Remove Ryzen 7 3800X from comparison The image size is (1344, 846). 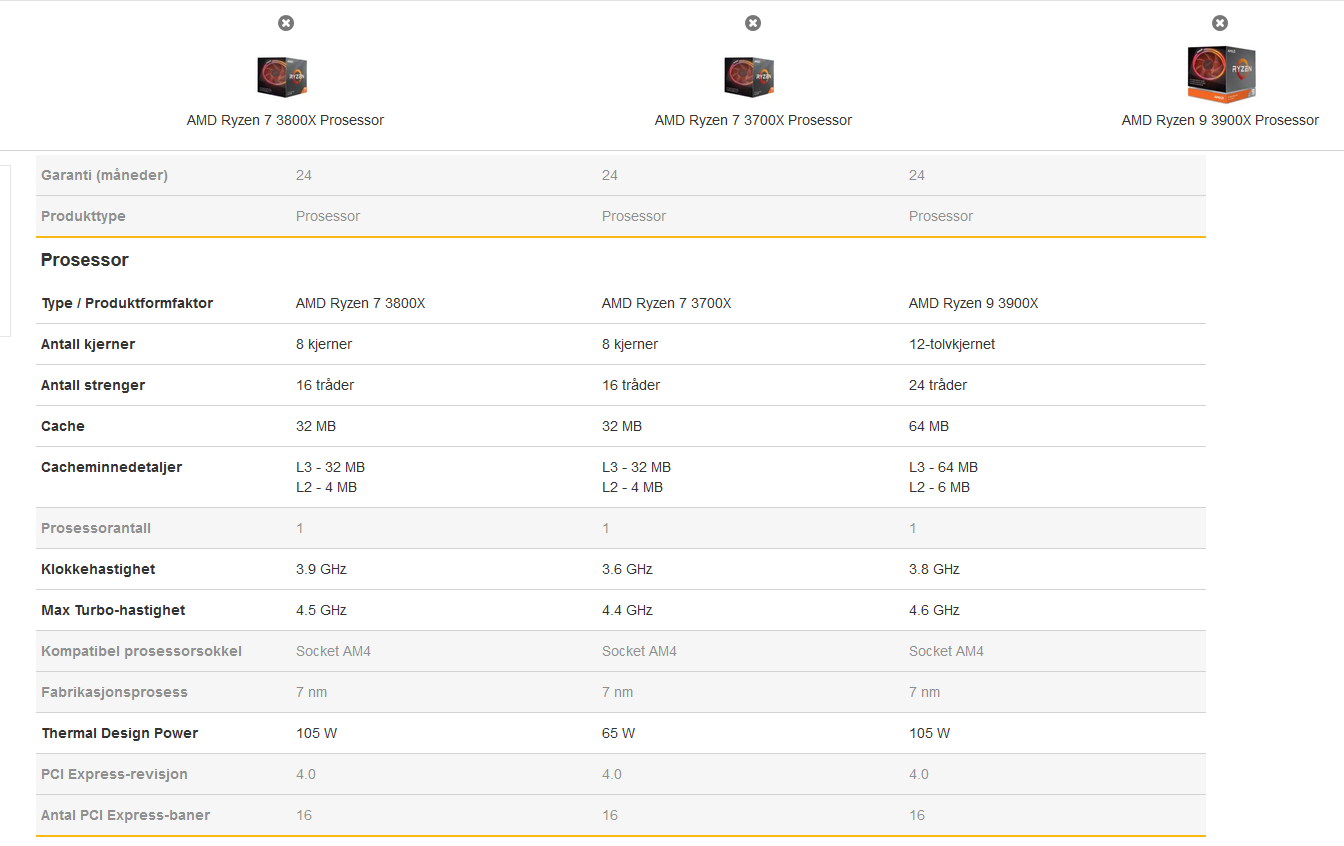(x=286, y=23)
